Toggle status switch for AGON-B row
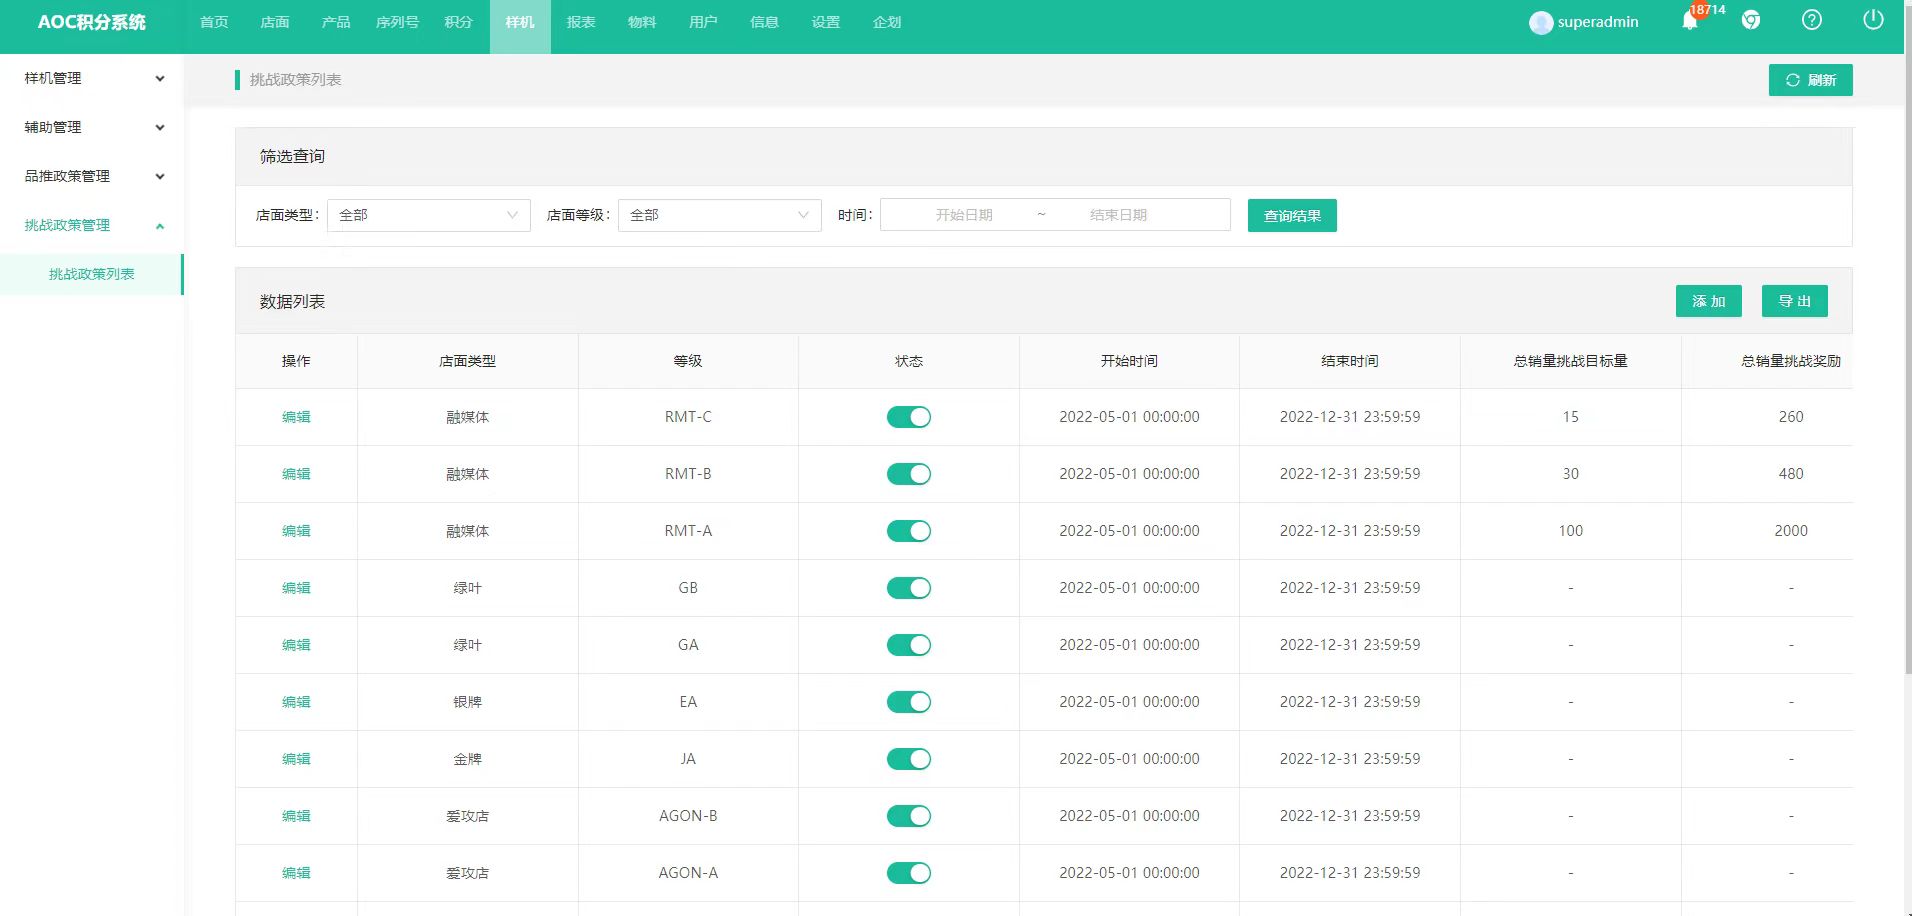Image resolution: width=1912 pixels, height=916 pixels. click(x=909, y=816)
